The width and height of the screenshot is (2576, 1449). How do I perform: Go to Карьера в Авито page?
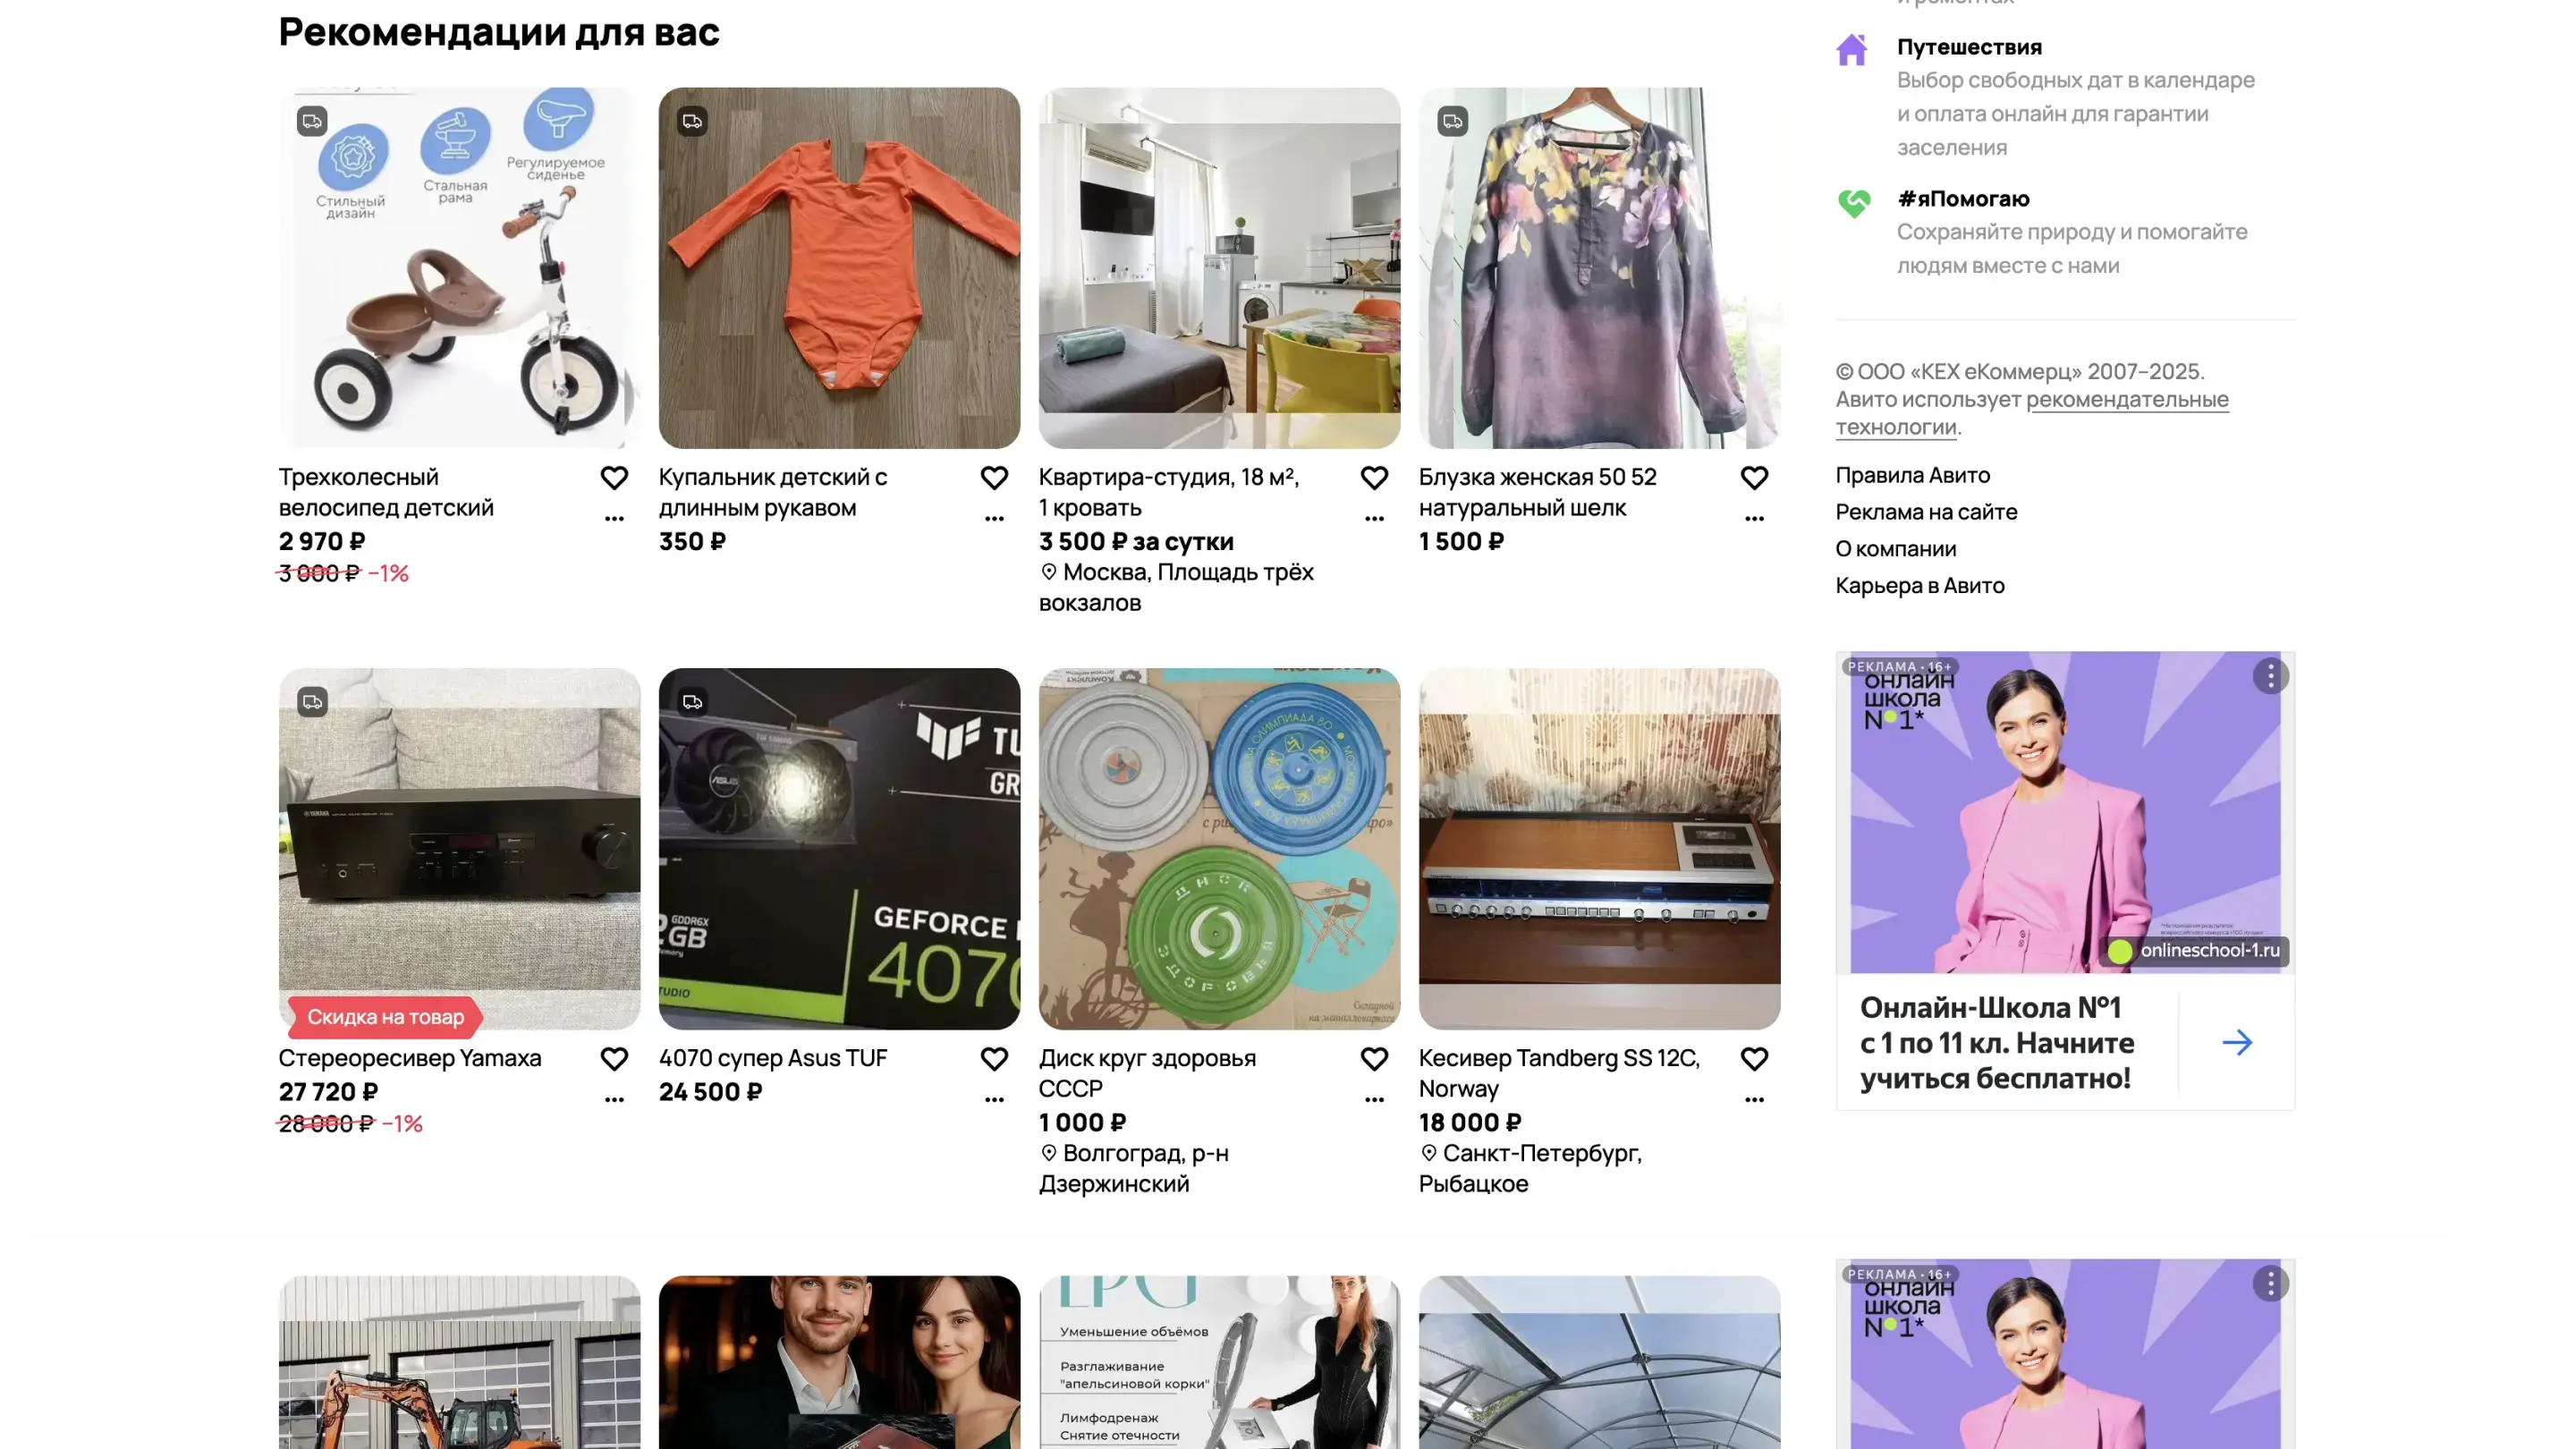pos(1919,586)
